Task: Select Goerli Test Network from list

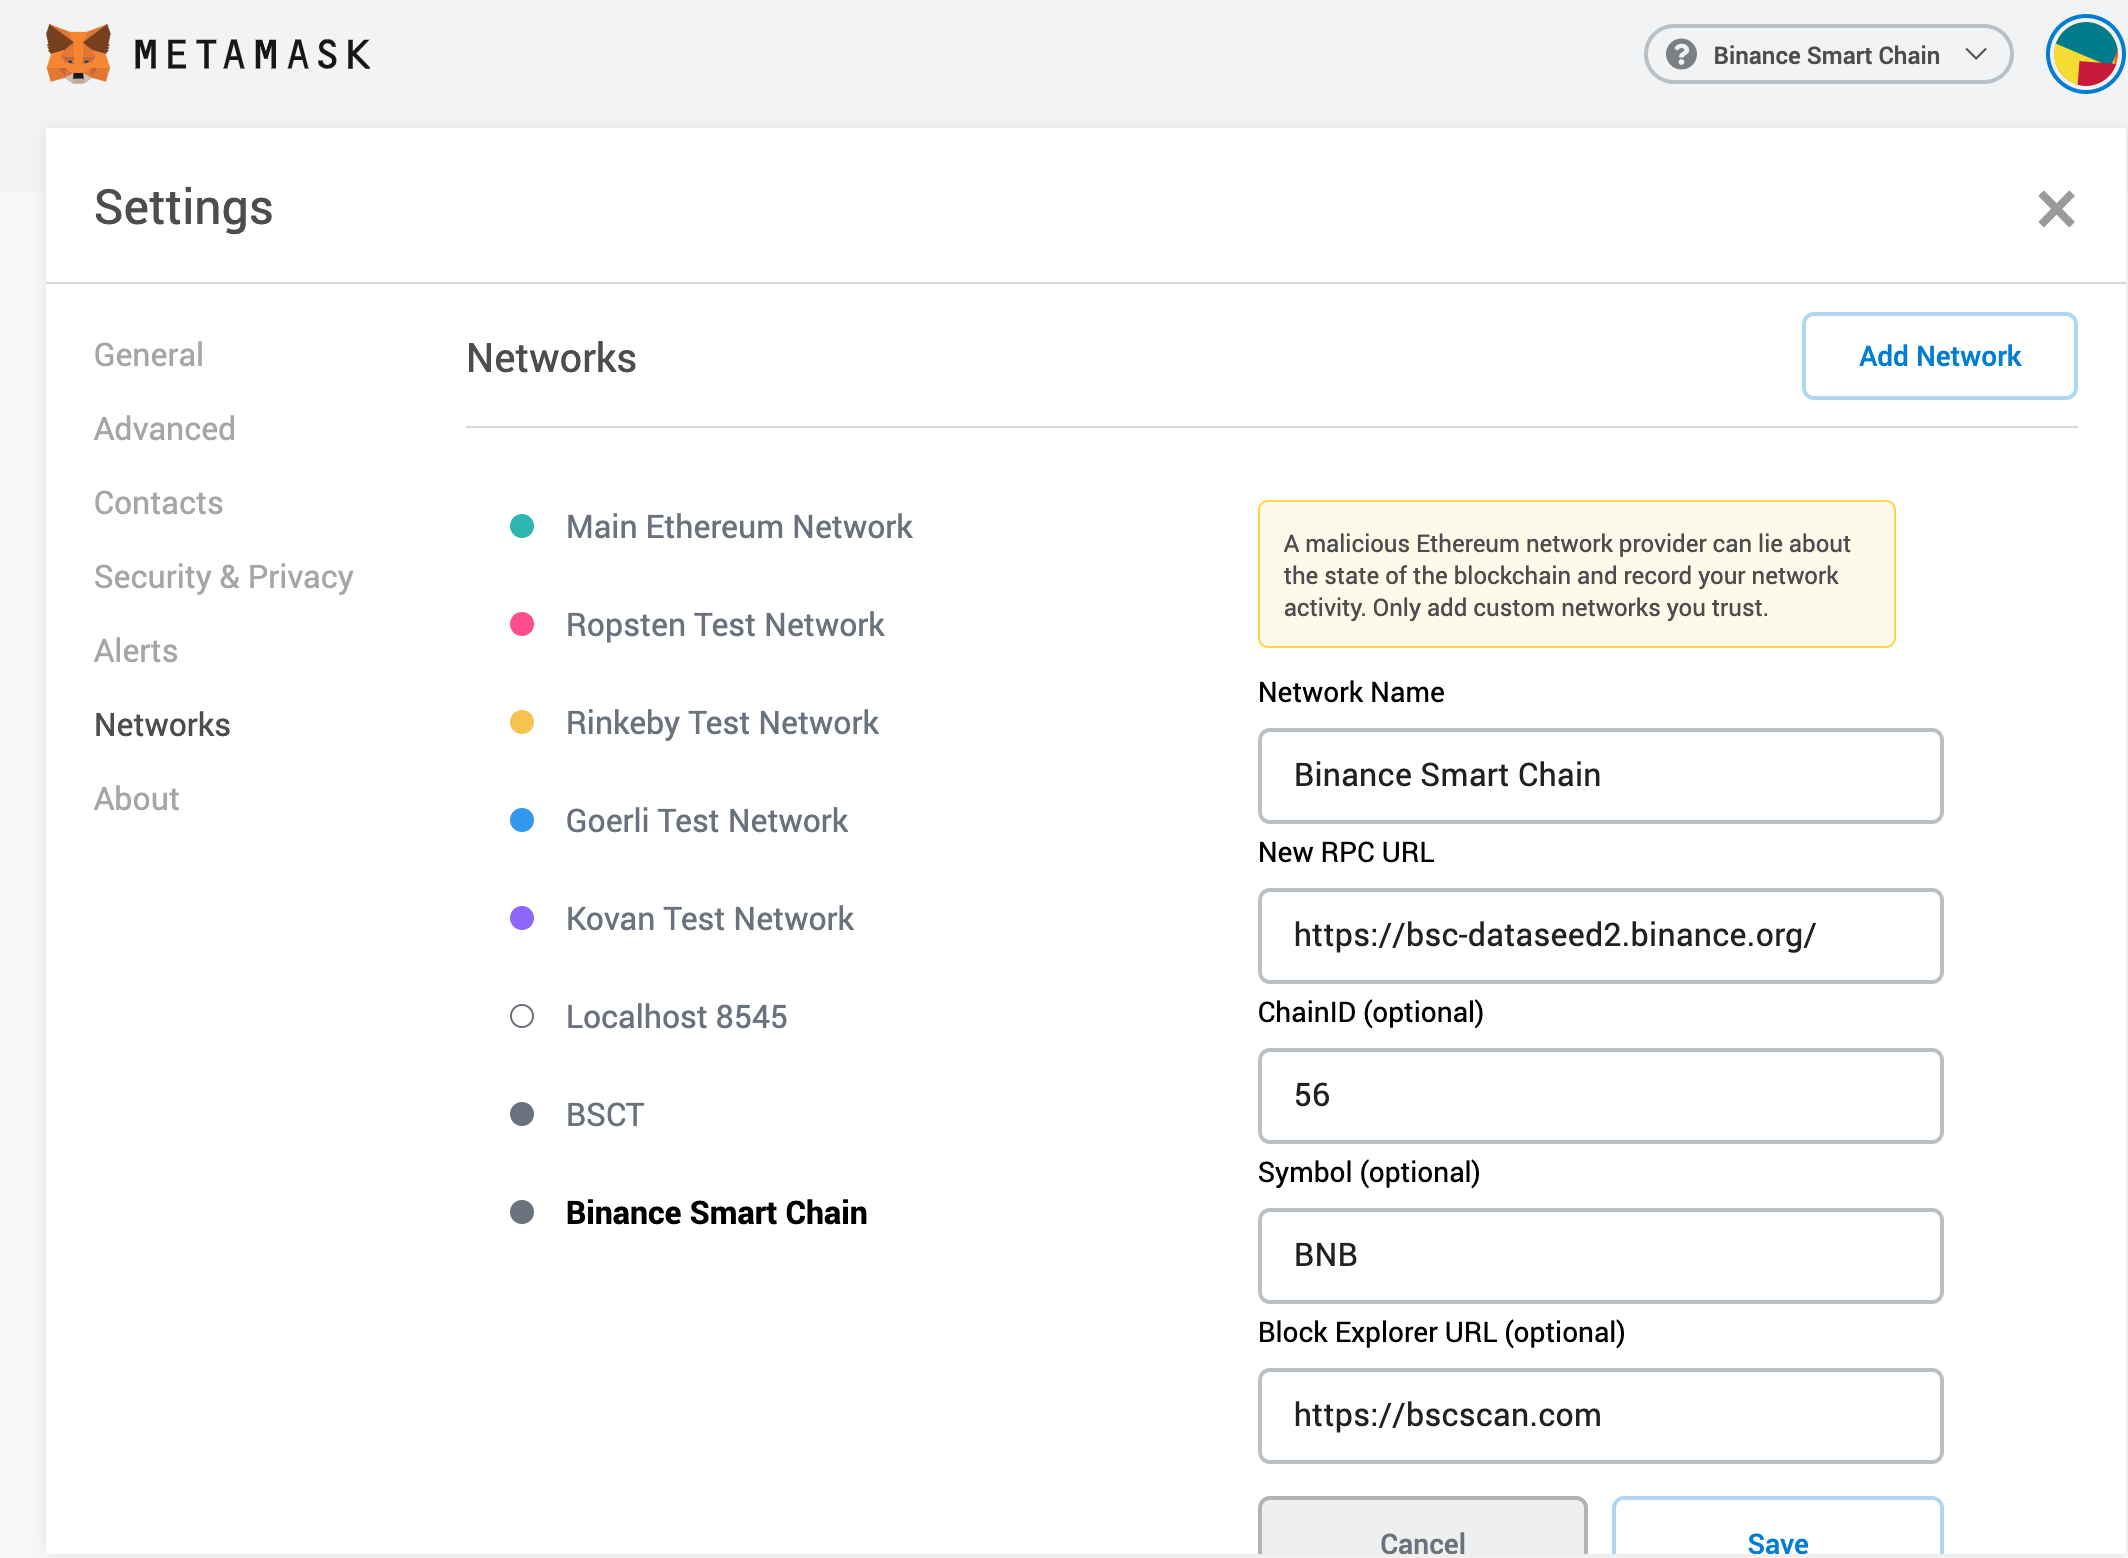Action: 707,821
